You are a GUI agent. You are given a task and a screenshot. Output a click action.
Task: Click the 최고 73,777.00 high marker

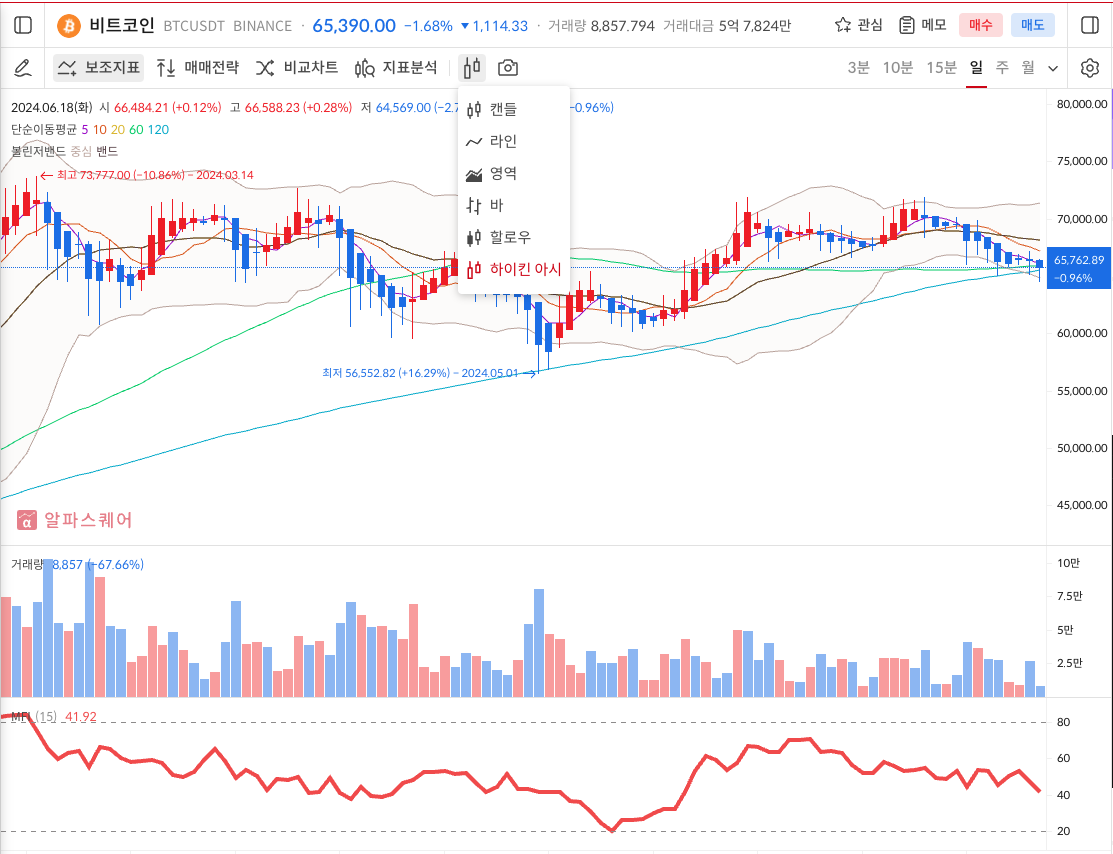(147, 175)
